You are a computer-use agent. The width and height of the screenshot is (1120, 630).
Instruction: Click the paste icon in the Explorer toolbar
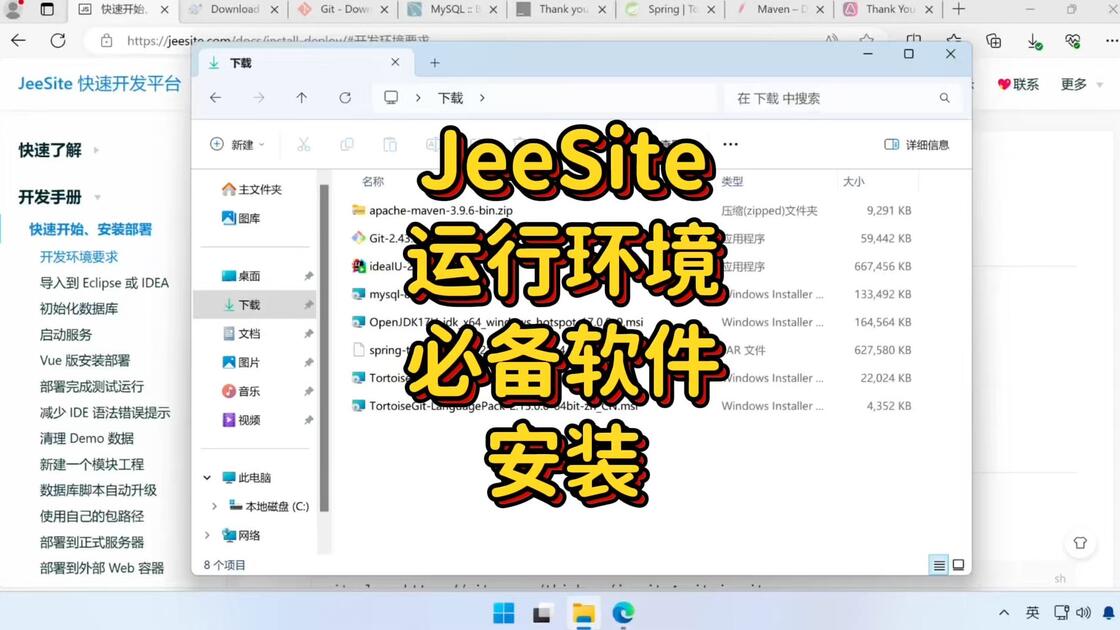(389, 144)
